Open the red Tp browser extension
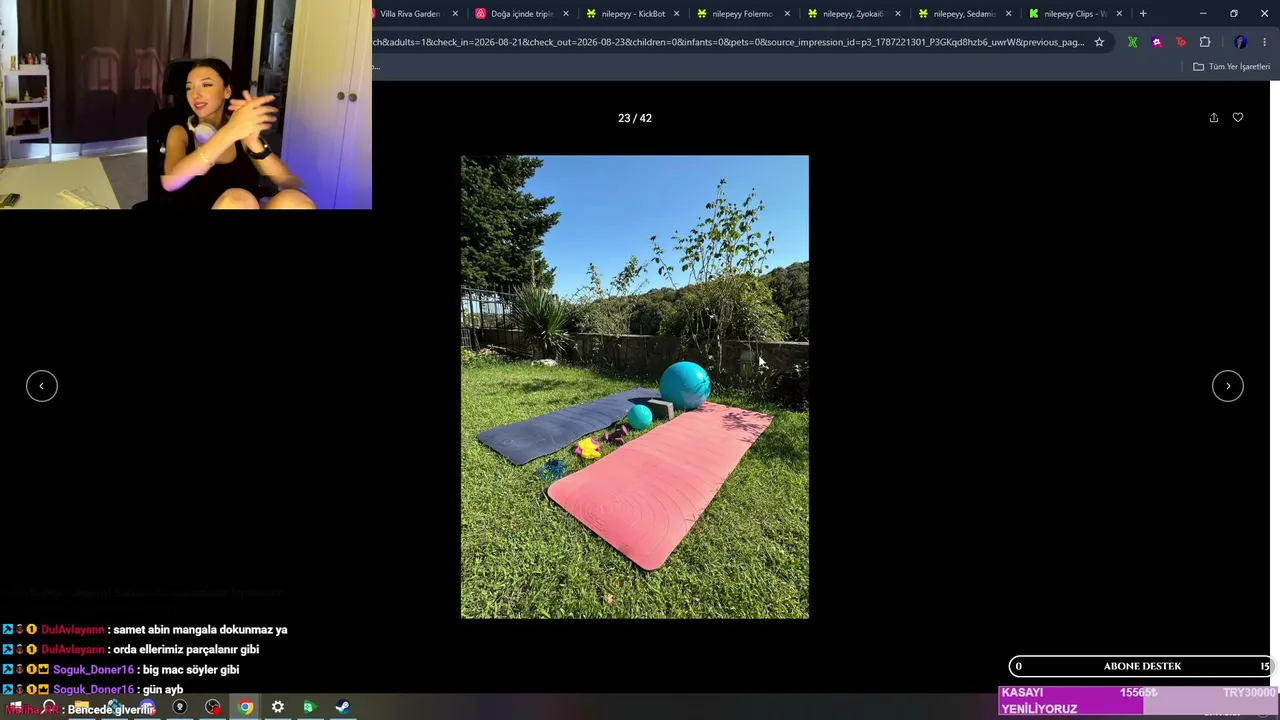Image resolution: width=1280 pixels, height=720 pixels. click(1181, 42)
